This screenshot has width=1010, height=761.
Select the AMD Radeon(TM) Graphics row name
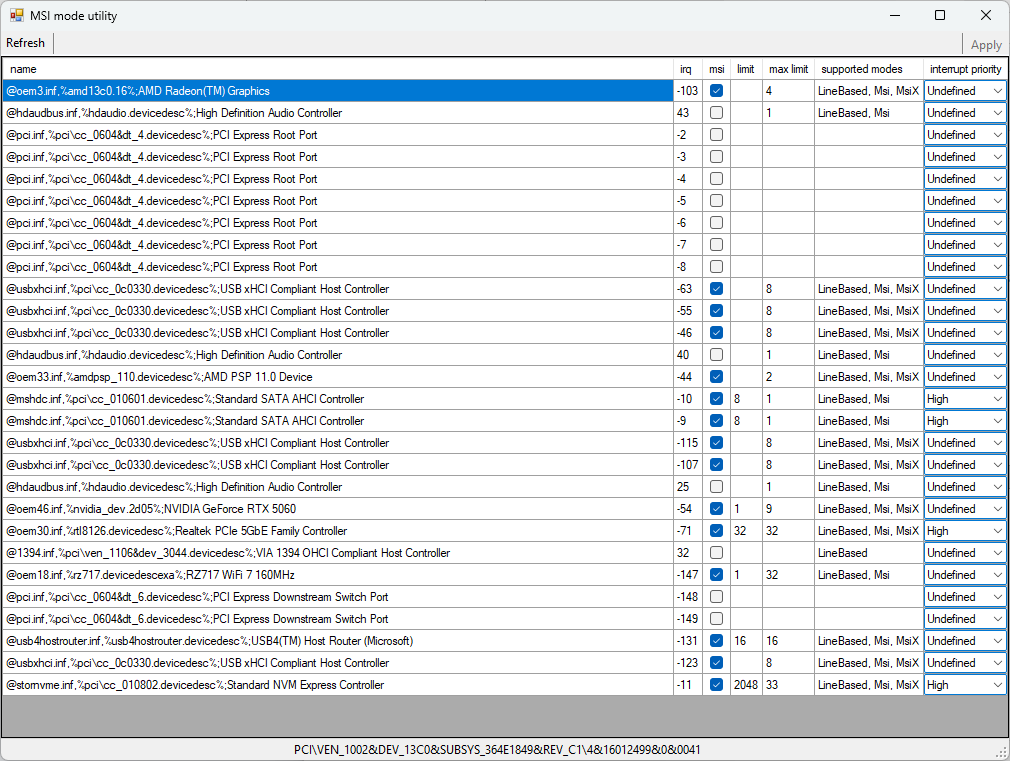(338, 91)
